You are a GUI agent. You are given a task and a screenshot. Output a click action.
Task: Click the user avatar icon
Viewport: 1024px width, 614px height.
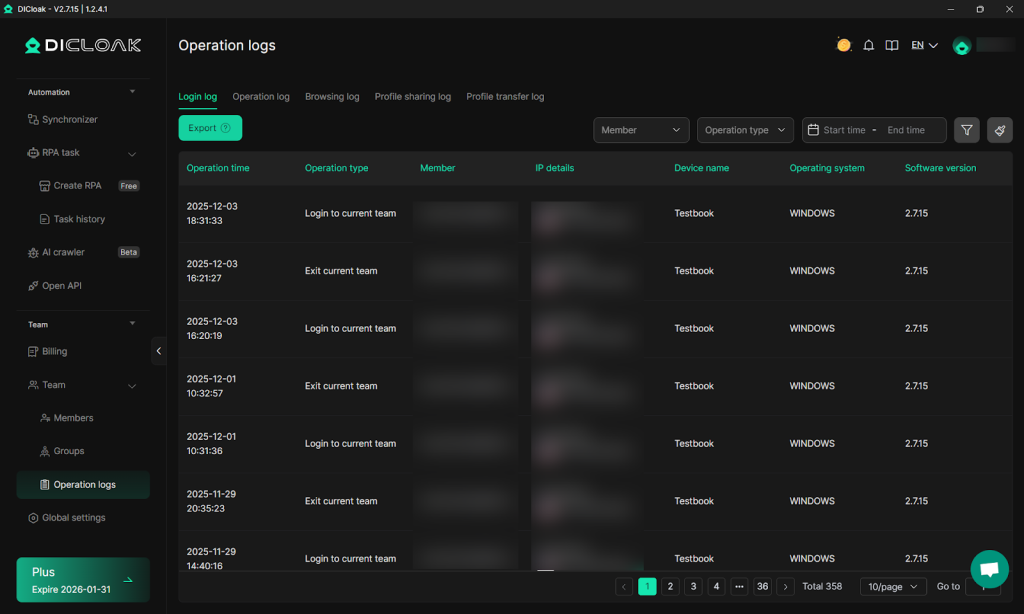tap(962, 46)
